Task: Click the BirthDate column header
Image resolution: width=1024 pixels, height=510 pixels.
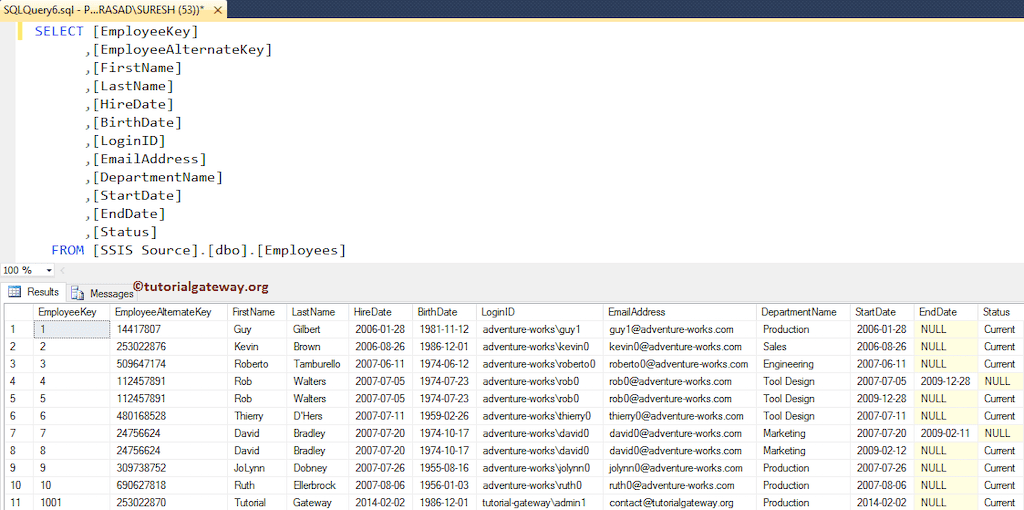Action: (x=444, y=312)
